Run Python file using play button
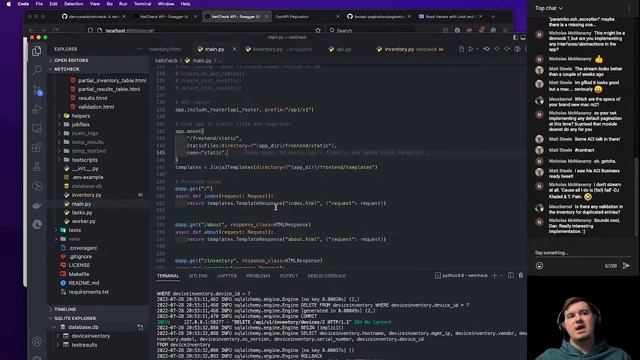The width and height of the screenshot is (640, 360). 471,49
